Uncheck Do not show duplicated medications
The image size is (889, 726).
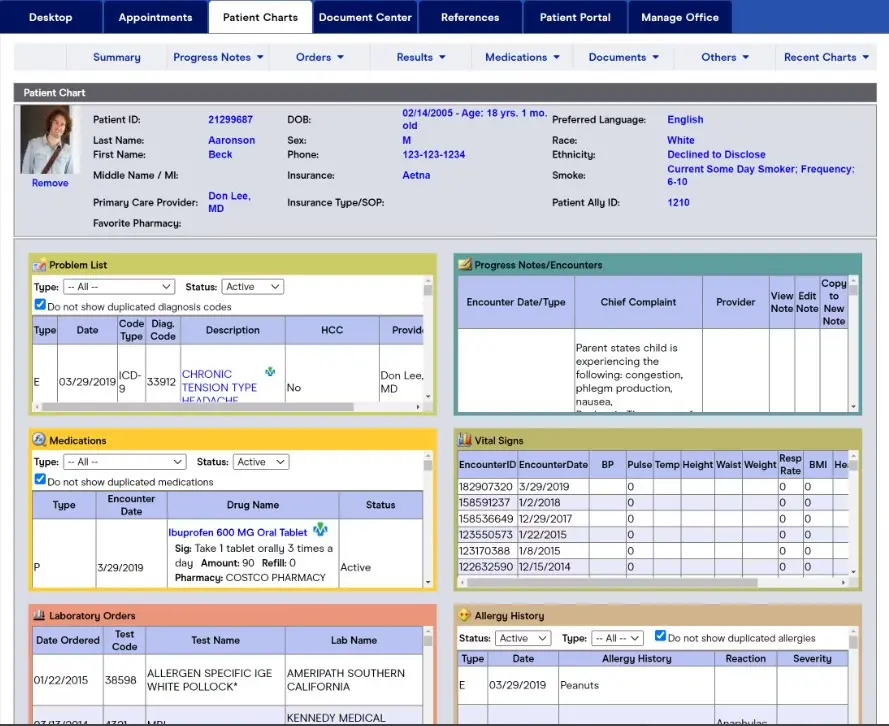pyautogui.click(x=38, y=479)
